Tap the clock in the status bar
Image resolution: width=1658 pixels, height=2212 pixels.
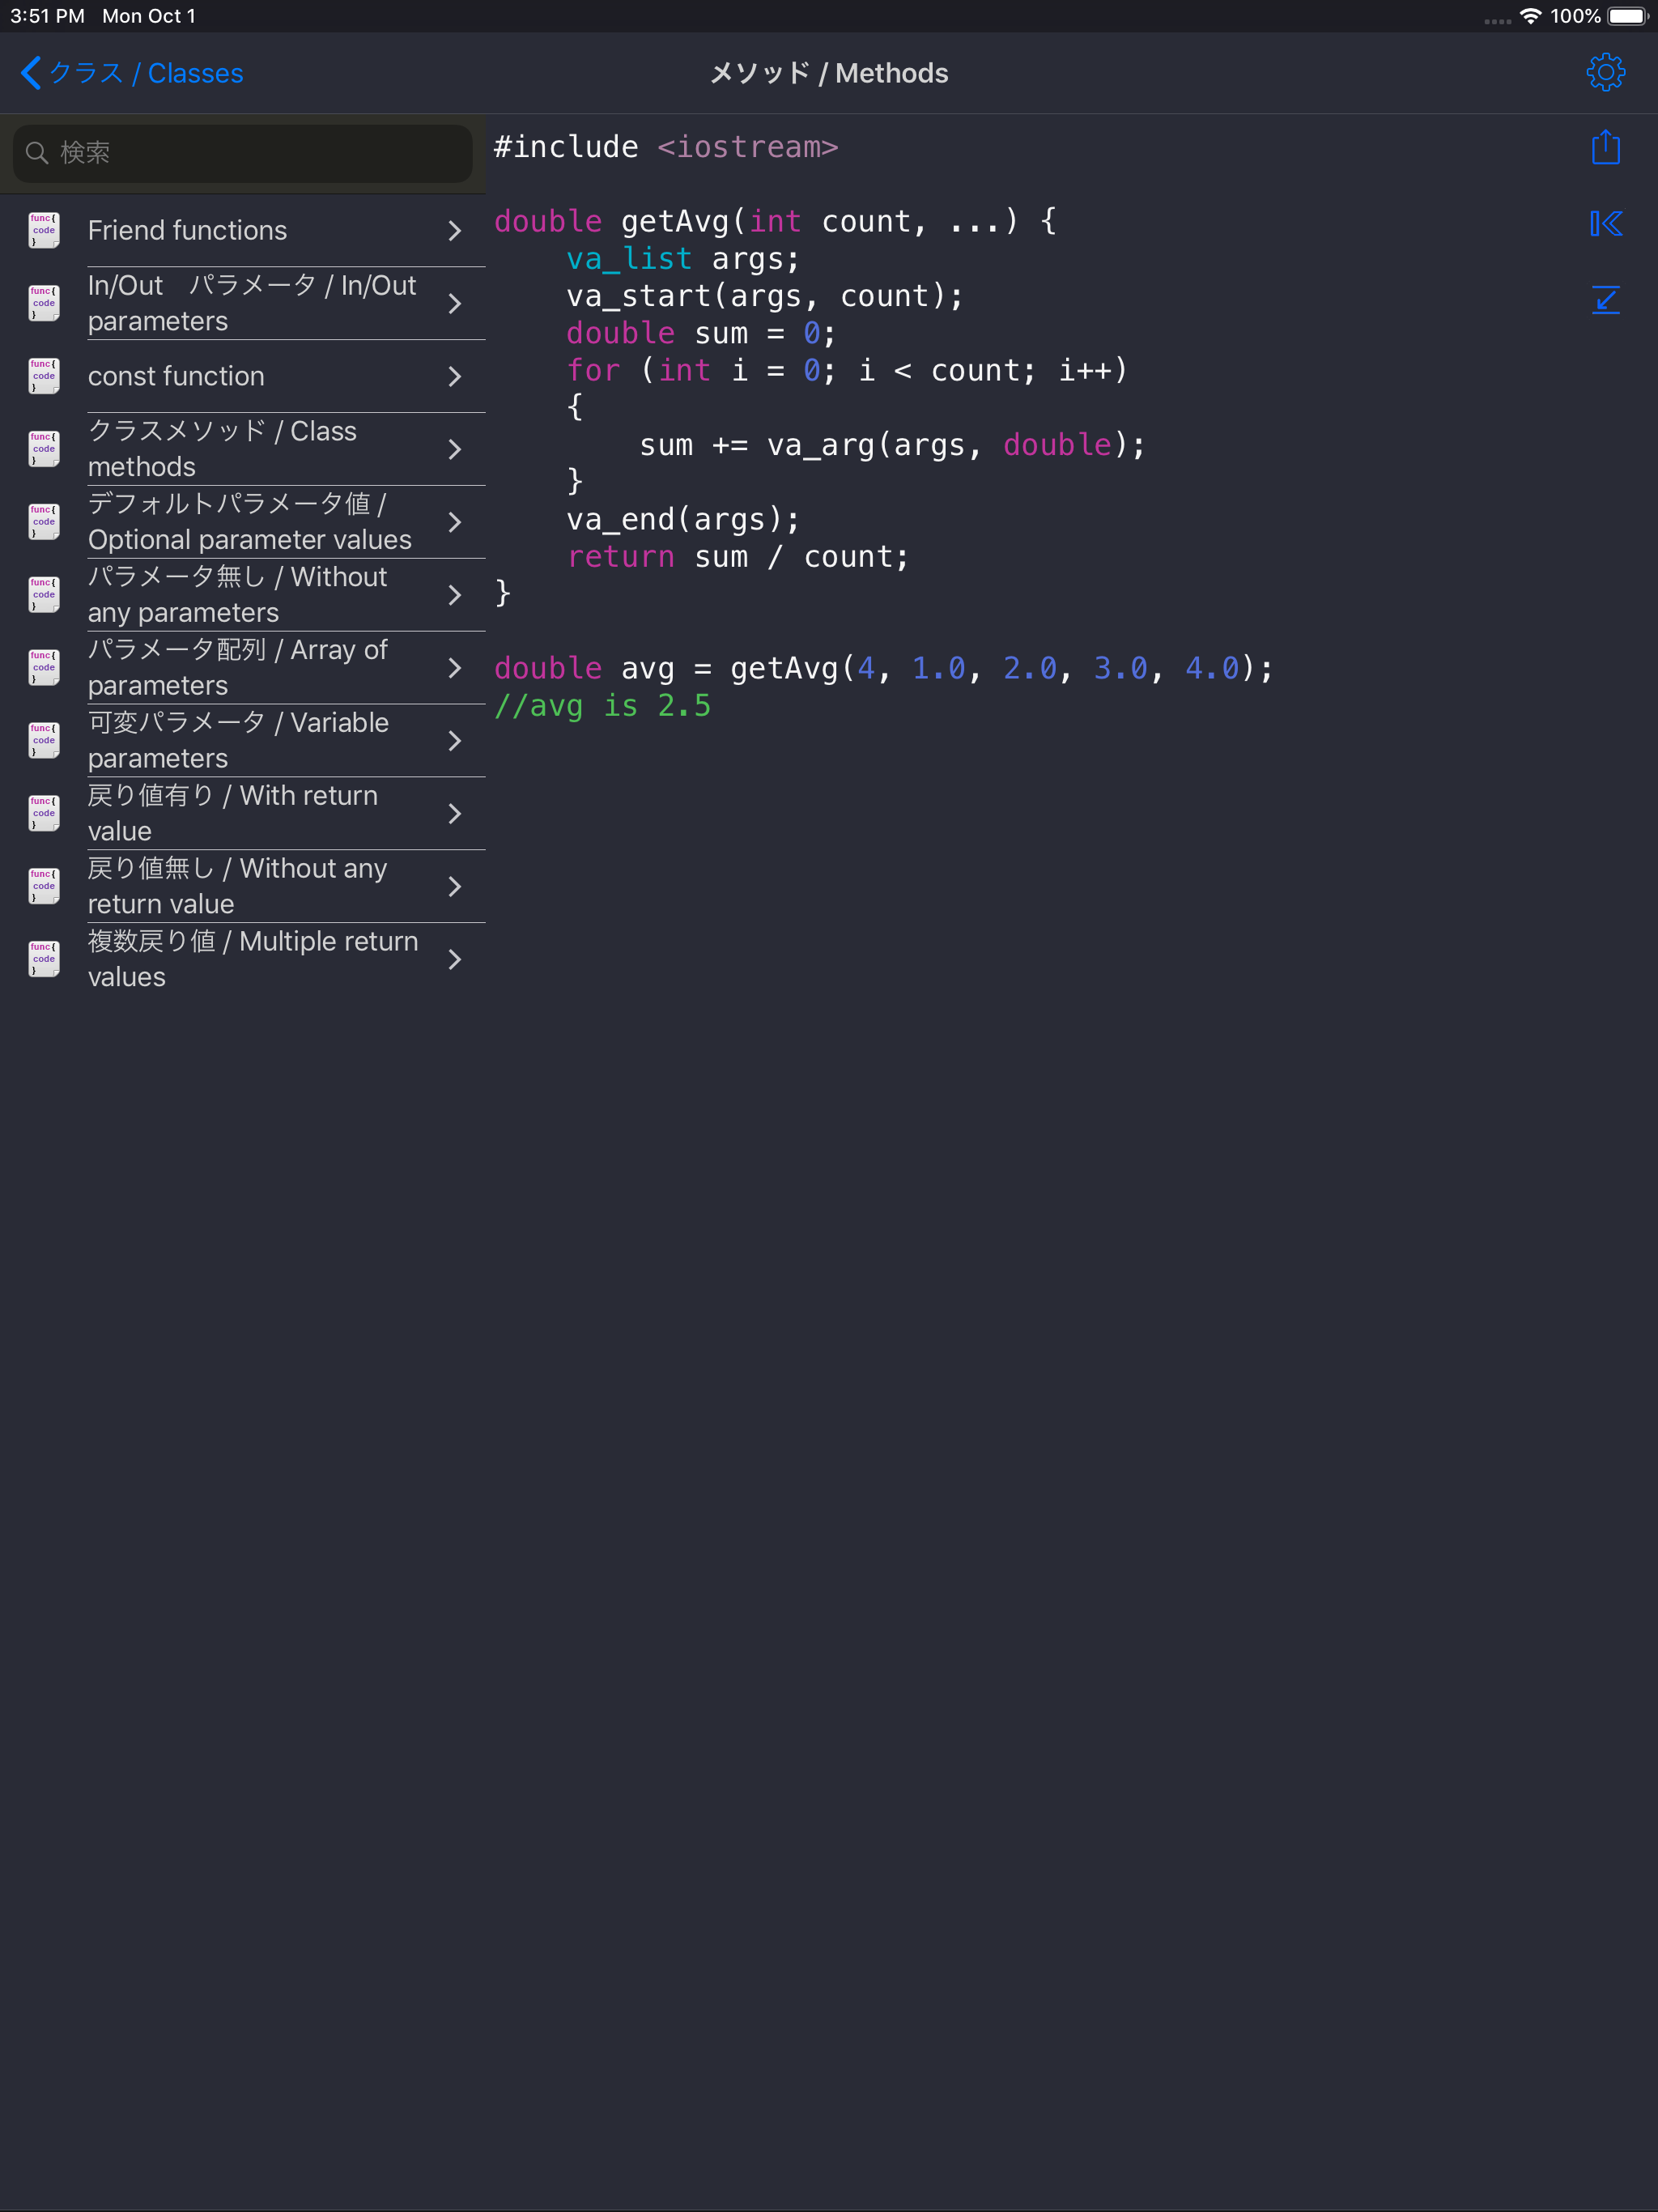[x=45, y=15]
